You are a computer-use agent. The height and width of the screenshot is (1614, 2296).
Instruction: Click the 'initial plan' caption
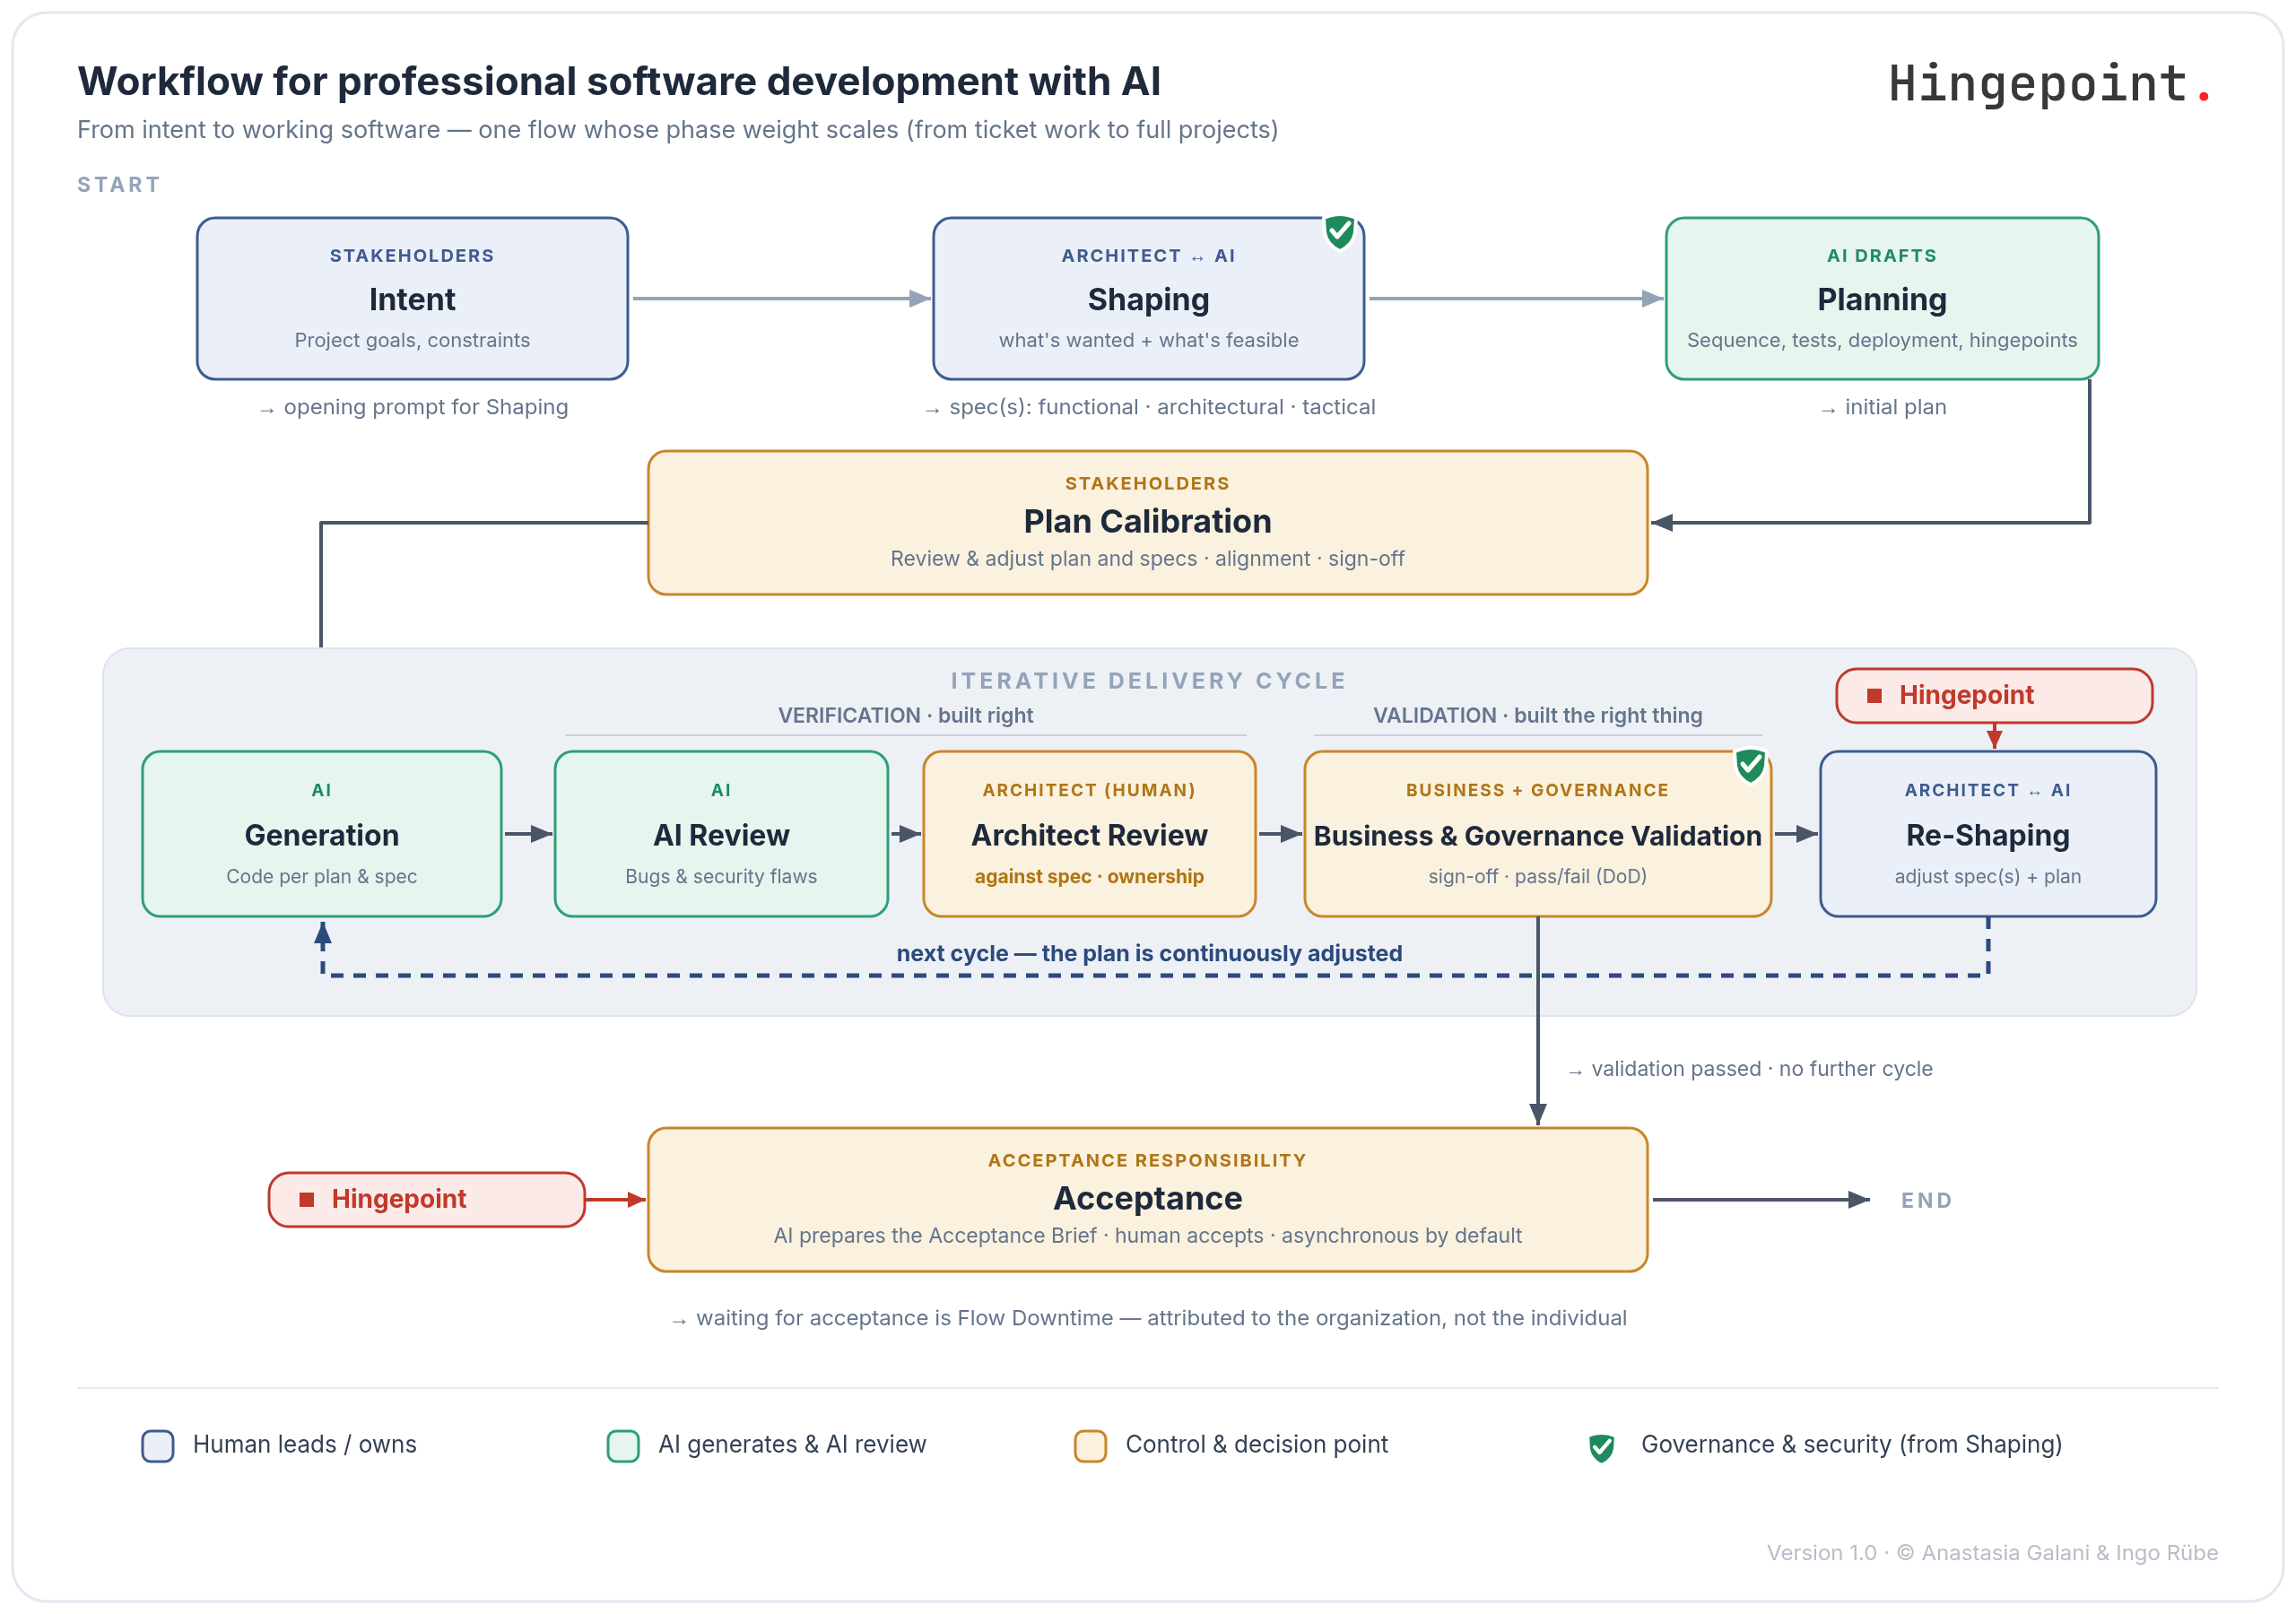click(x=1895, y=407)
